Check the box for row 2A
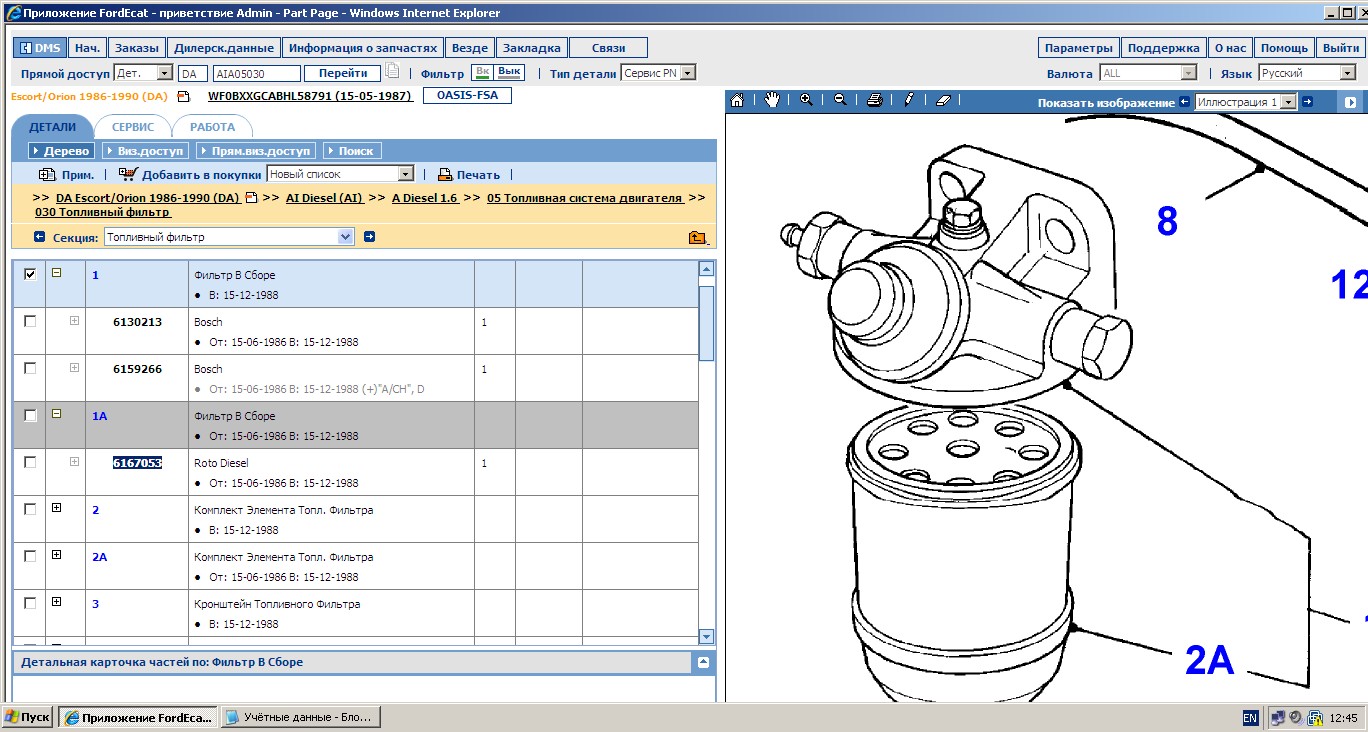The image size is (1368, 732). [30, 556]
